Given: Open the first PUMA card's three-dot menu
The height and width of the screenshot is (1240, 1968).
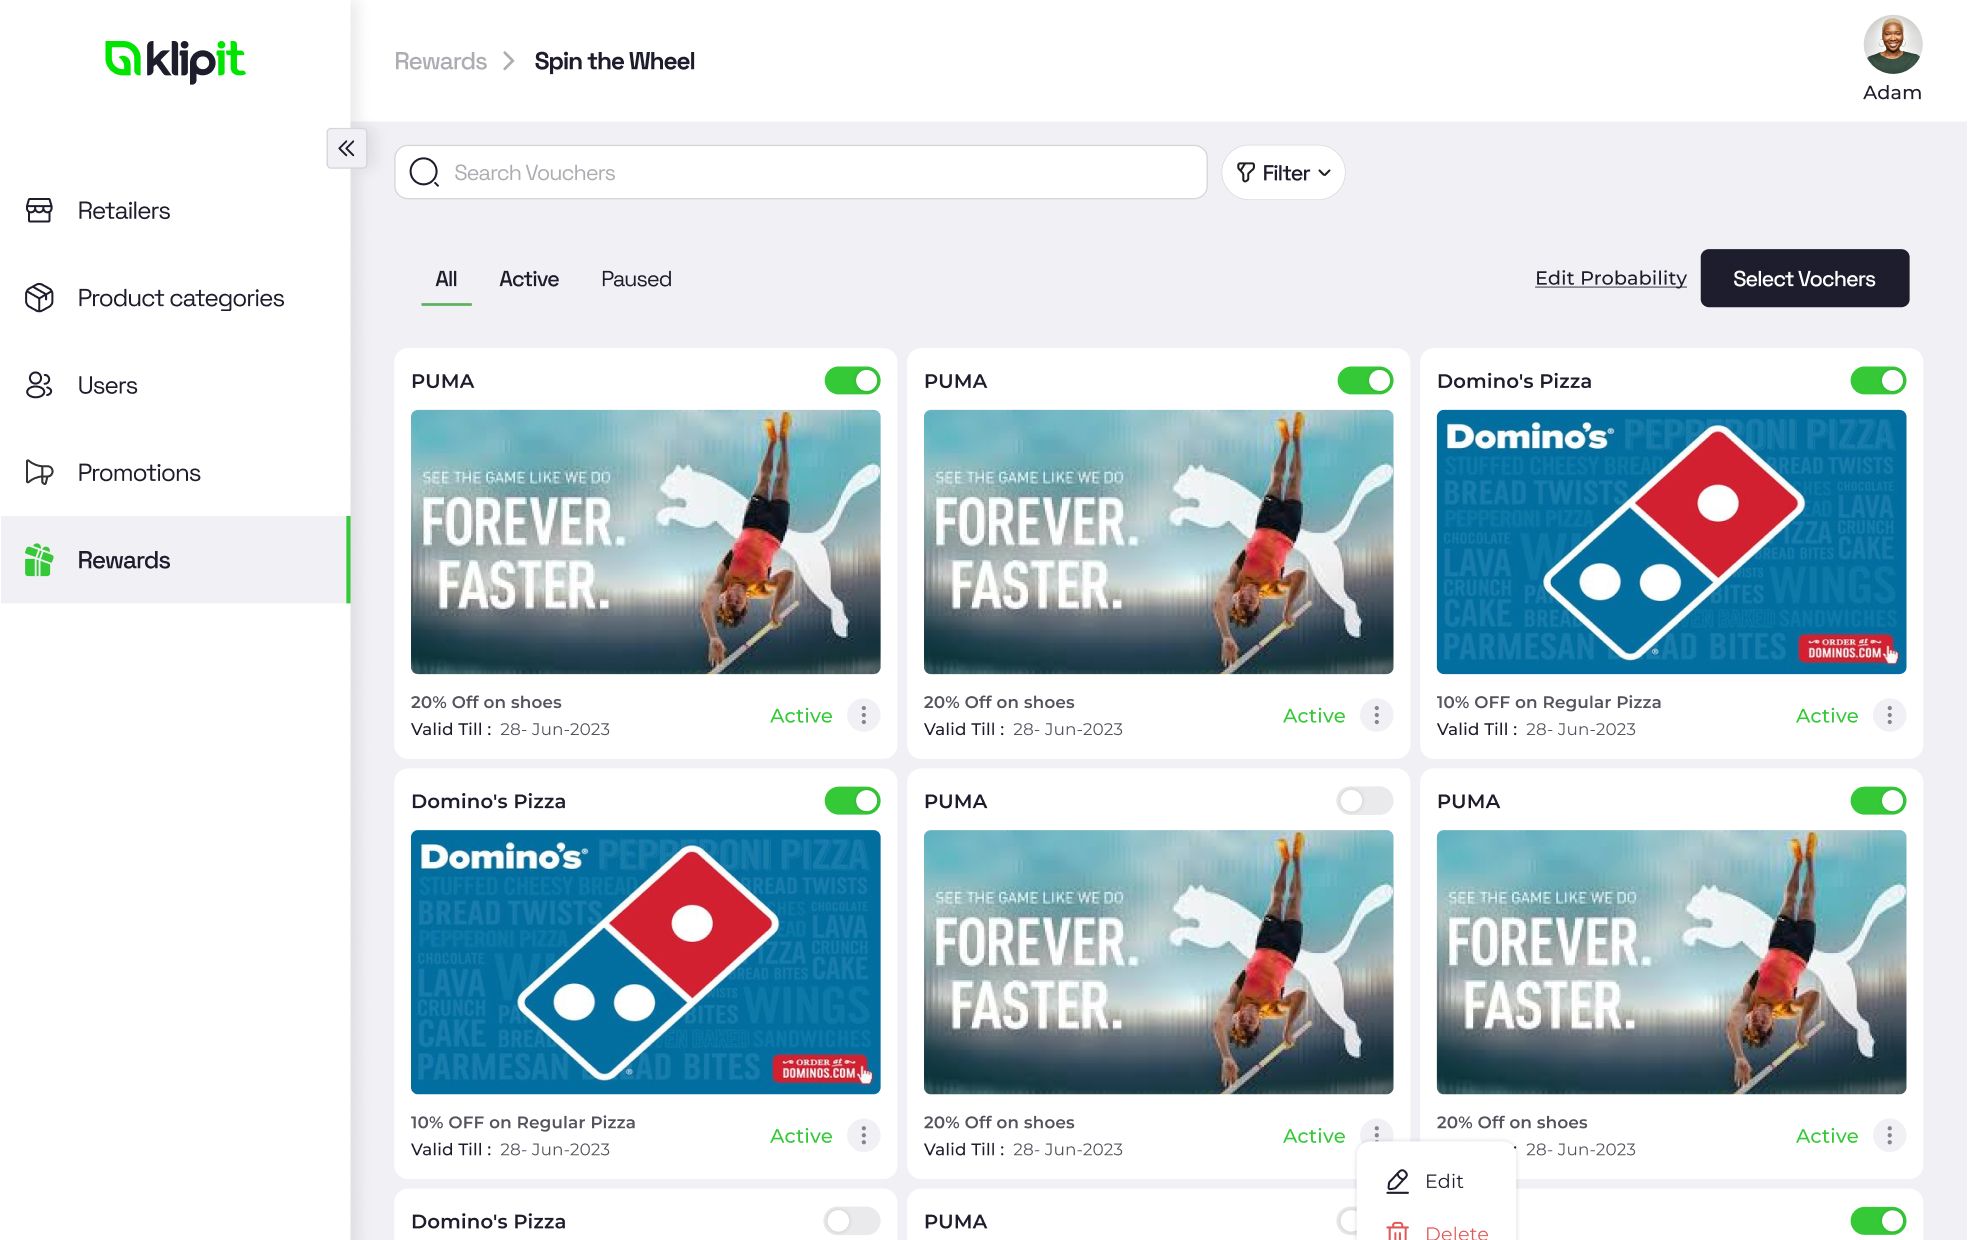Looking at the screenshot, I should 863,715.
